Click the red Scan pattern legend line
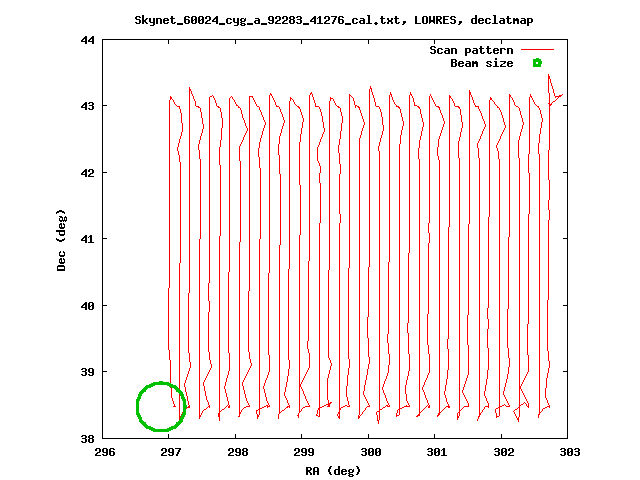 pyautogui.click(x=537, y=50)
